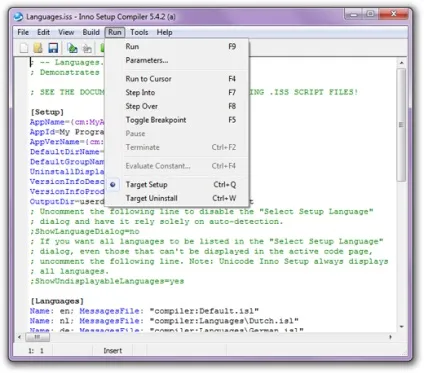Open the Help menu
Screen dimensions: 424x373
pos(164,32)
